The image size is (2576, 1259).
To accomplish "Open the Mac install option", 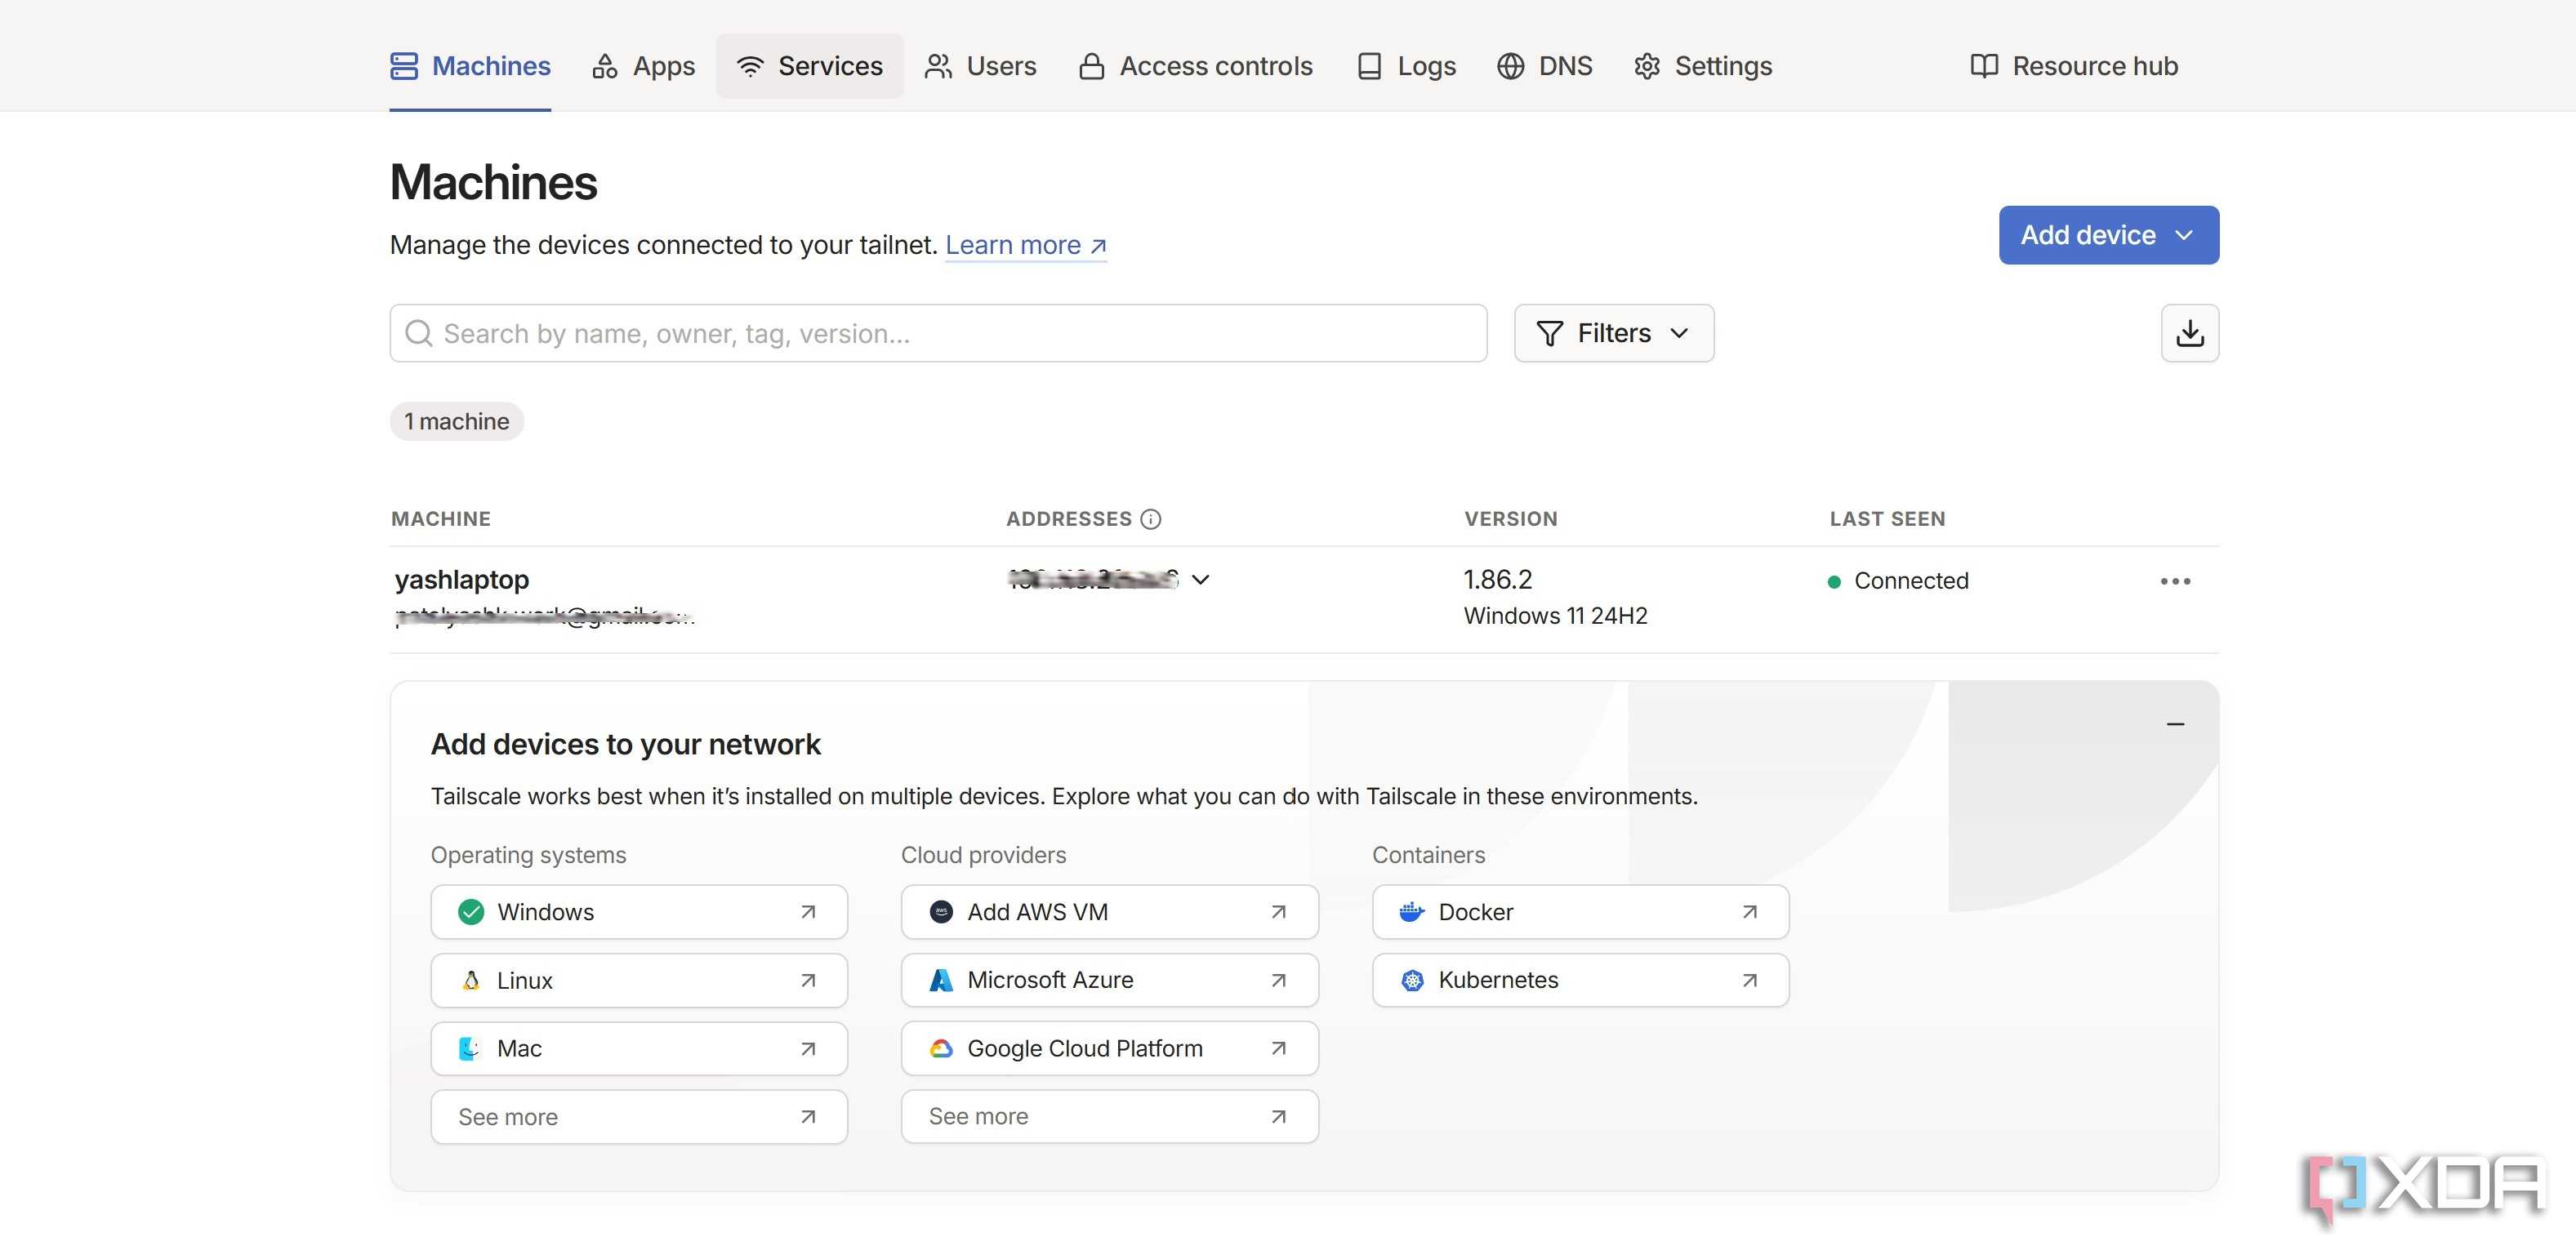I will (x=639, y=1048).
